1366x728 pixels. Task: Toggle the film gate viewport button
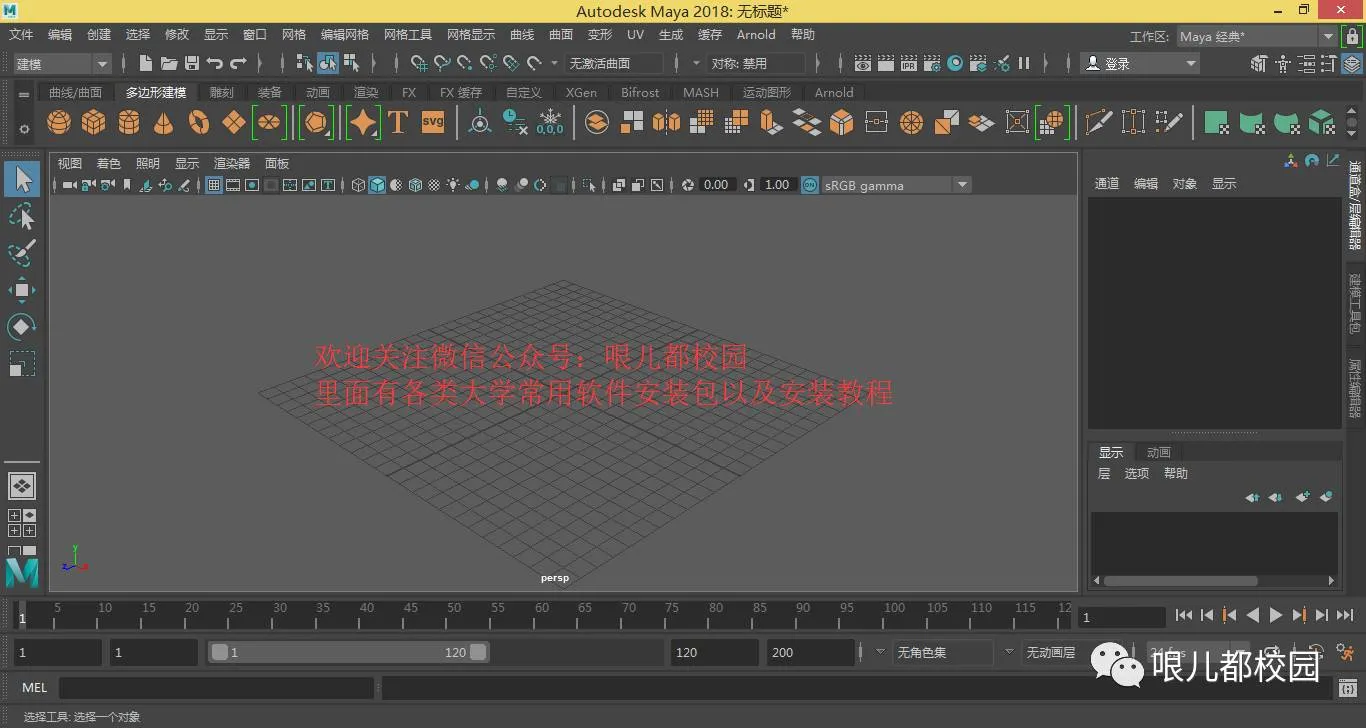point(233,185)
